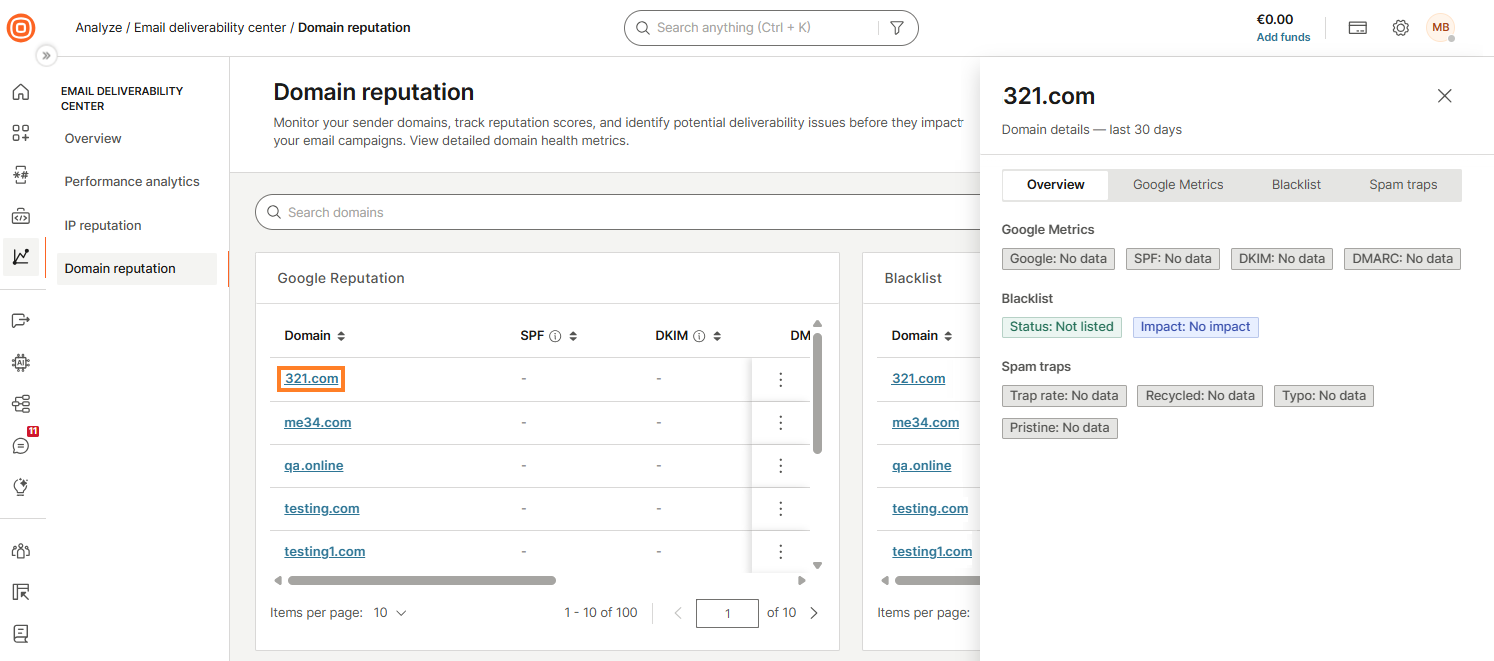
Task: Click the Search anything global search field
Action: (771, 28)
